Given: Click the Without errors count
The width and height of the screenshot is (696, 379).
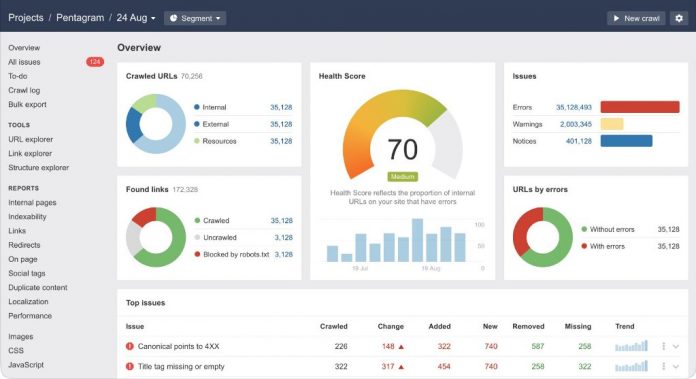Looking at the screenshot, I should tap(668, 229).
